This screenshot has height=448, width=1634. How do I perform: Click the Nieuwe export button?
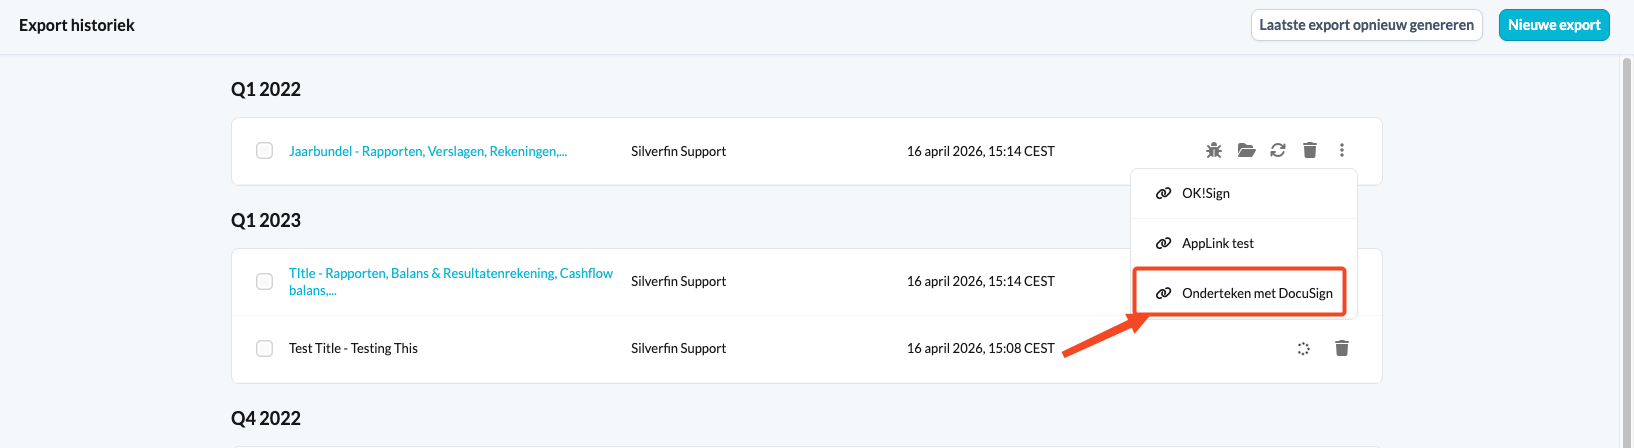tap(1554, 25)
